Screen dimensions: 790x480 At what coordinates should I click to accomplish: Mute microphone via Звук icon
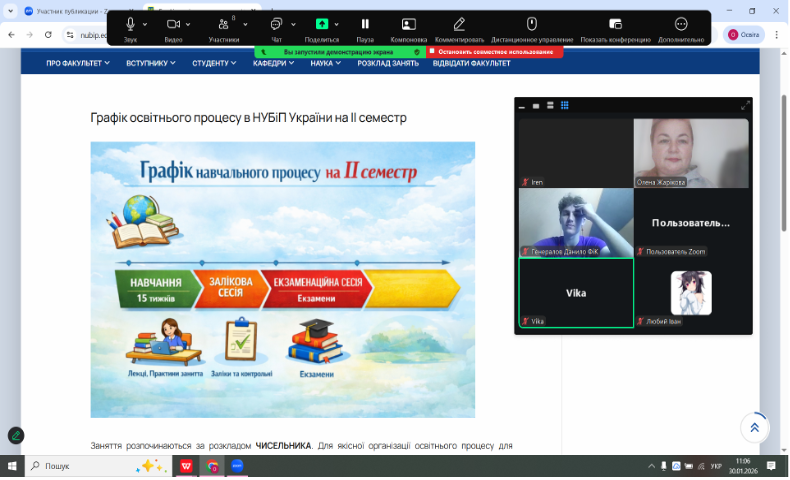coord(130,24)
